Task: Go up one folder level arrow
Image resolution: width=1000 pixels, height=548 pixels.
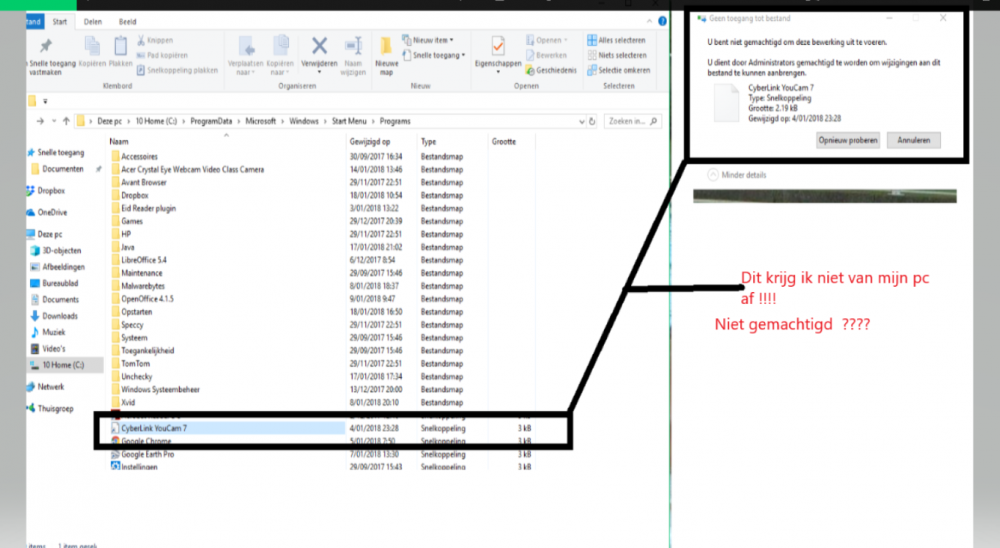Action: [x=66, y=121]
